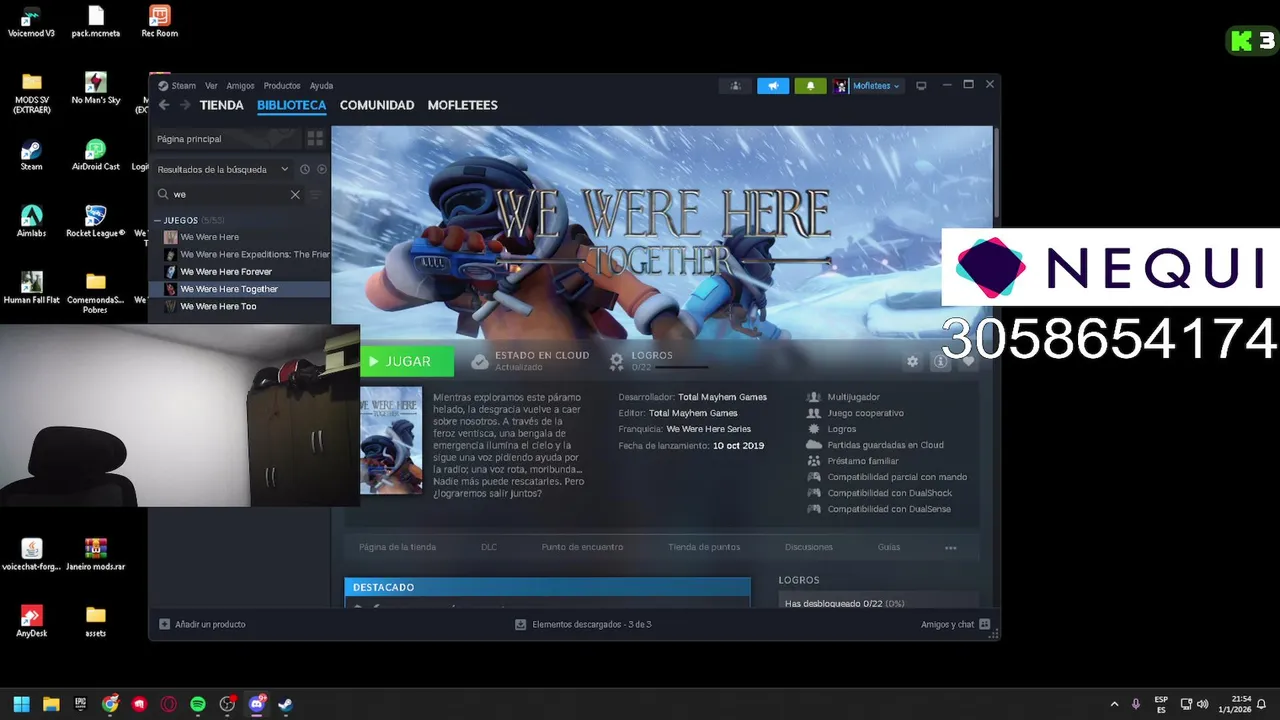The height and width of the screenshot is (720, 1280).
Task: Show hidden system tray icons
Action: (1114, 704)
